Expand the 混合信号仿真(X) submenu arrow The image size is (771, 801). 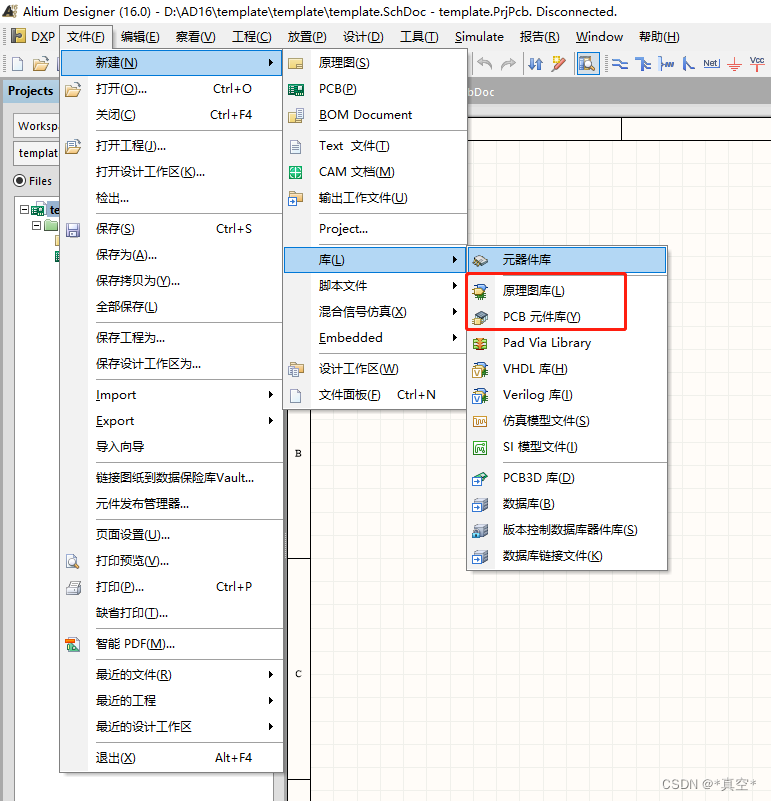pos(455,312)
